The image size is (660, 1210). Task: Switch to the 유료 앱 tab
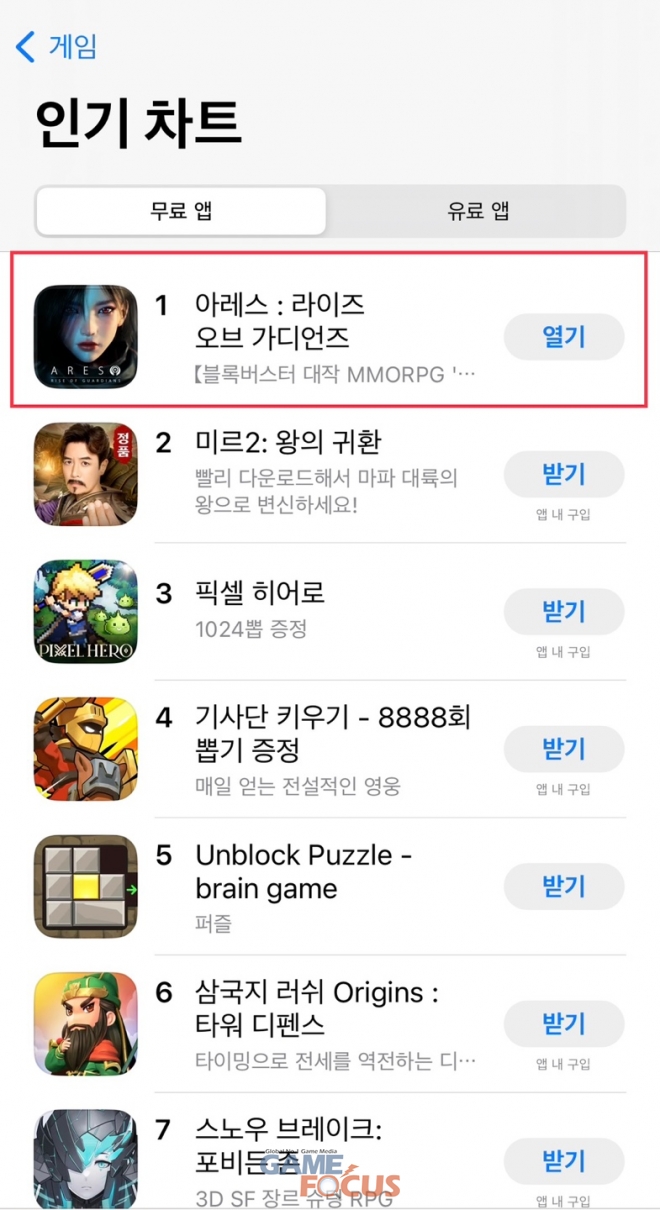point(478,211)
